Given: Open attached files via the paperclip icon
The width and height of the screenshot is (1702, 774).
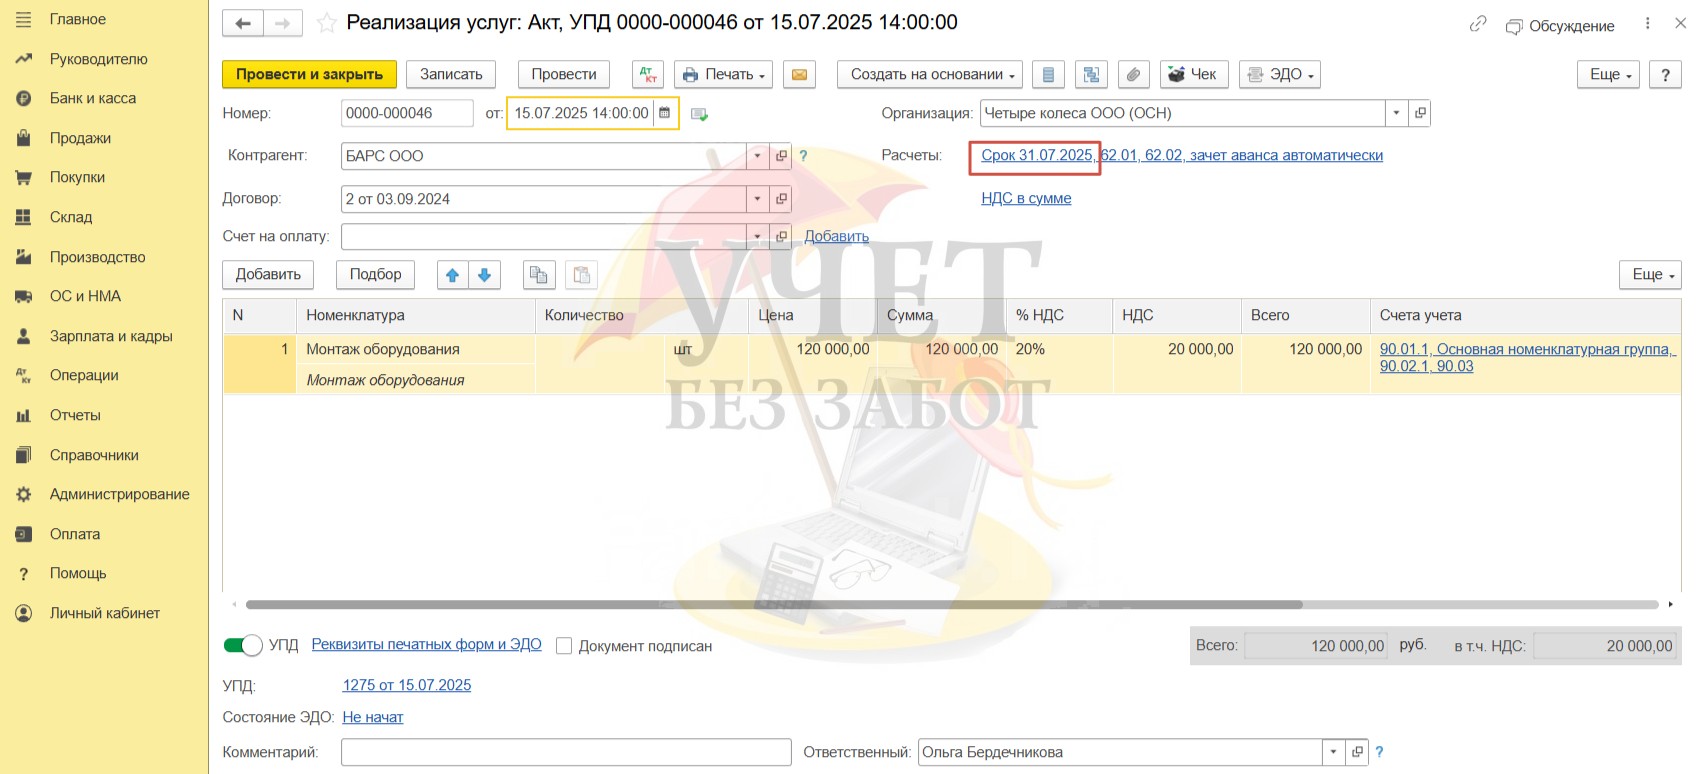Looking at the screenshot, I should tap(1132, 74).
